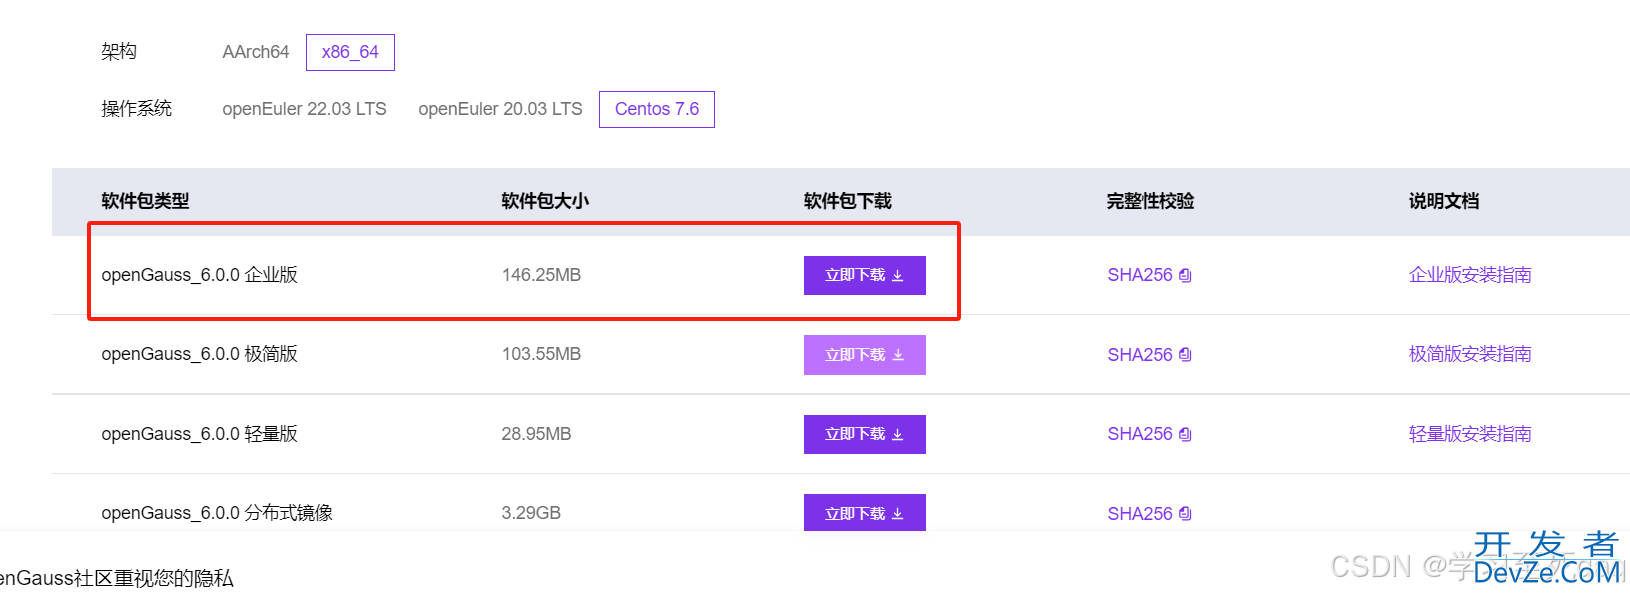Click the 28.95MB size value
Image resolution: width=1630 pixels, height=594 pixels.
click(x=536, y=434)
